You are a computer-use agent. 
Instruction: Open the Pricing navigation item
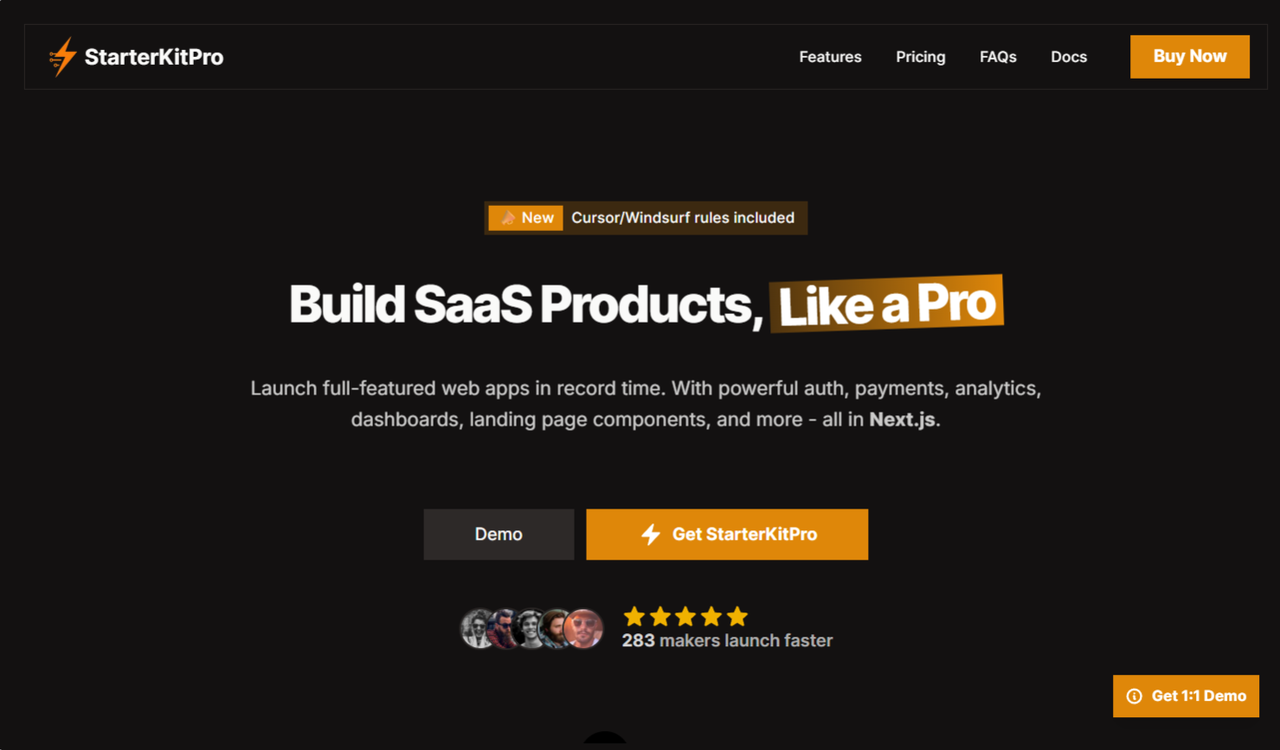click(x=920, y=56)
